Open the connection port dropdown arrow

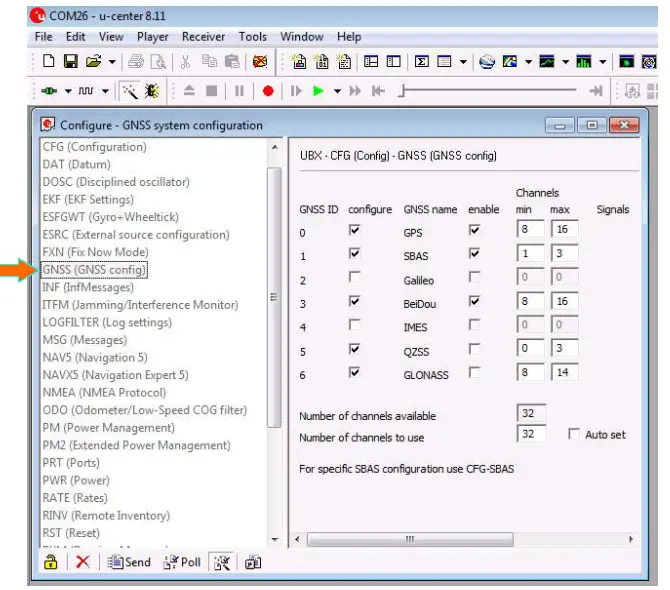pos(68,91)
